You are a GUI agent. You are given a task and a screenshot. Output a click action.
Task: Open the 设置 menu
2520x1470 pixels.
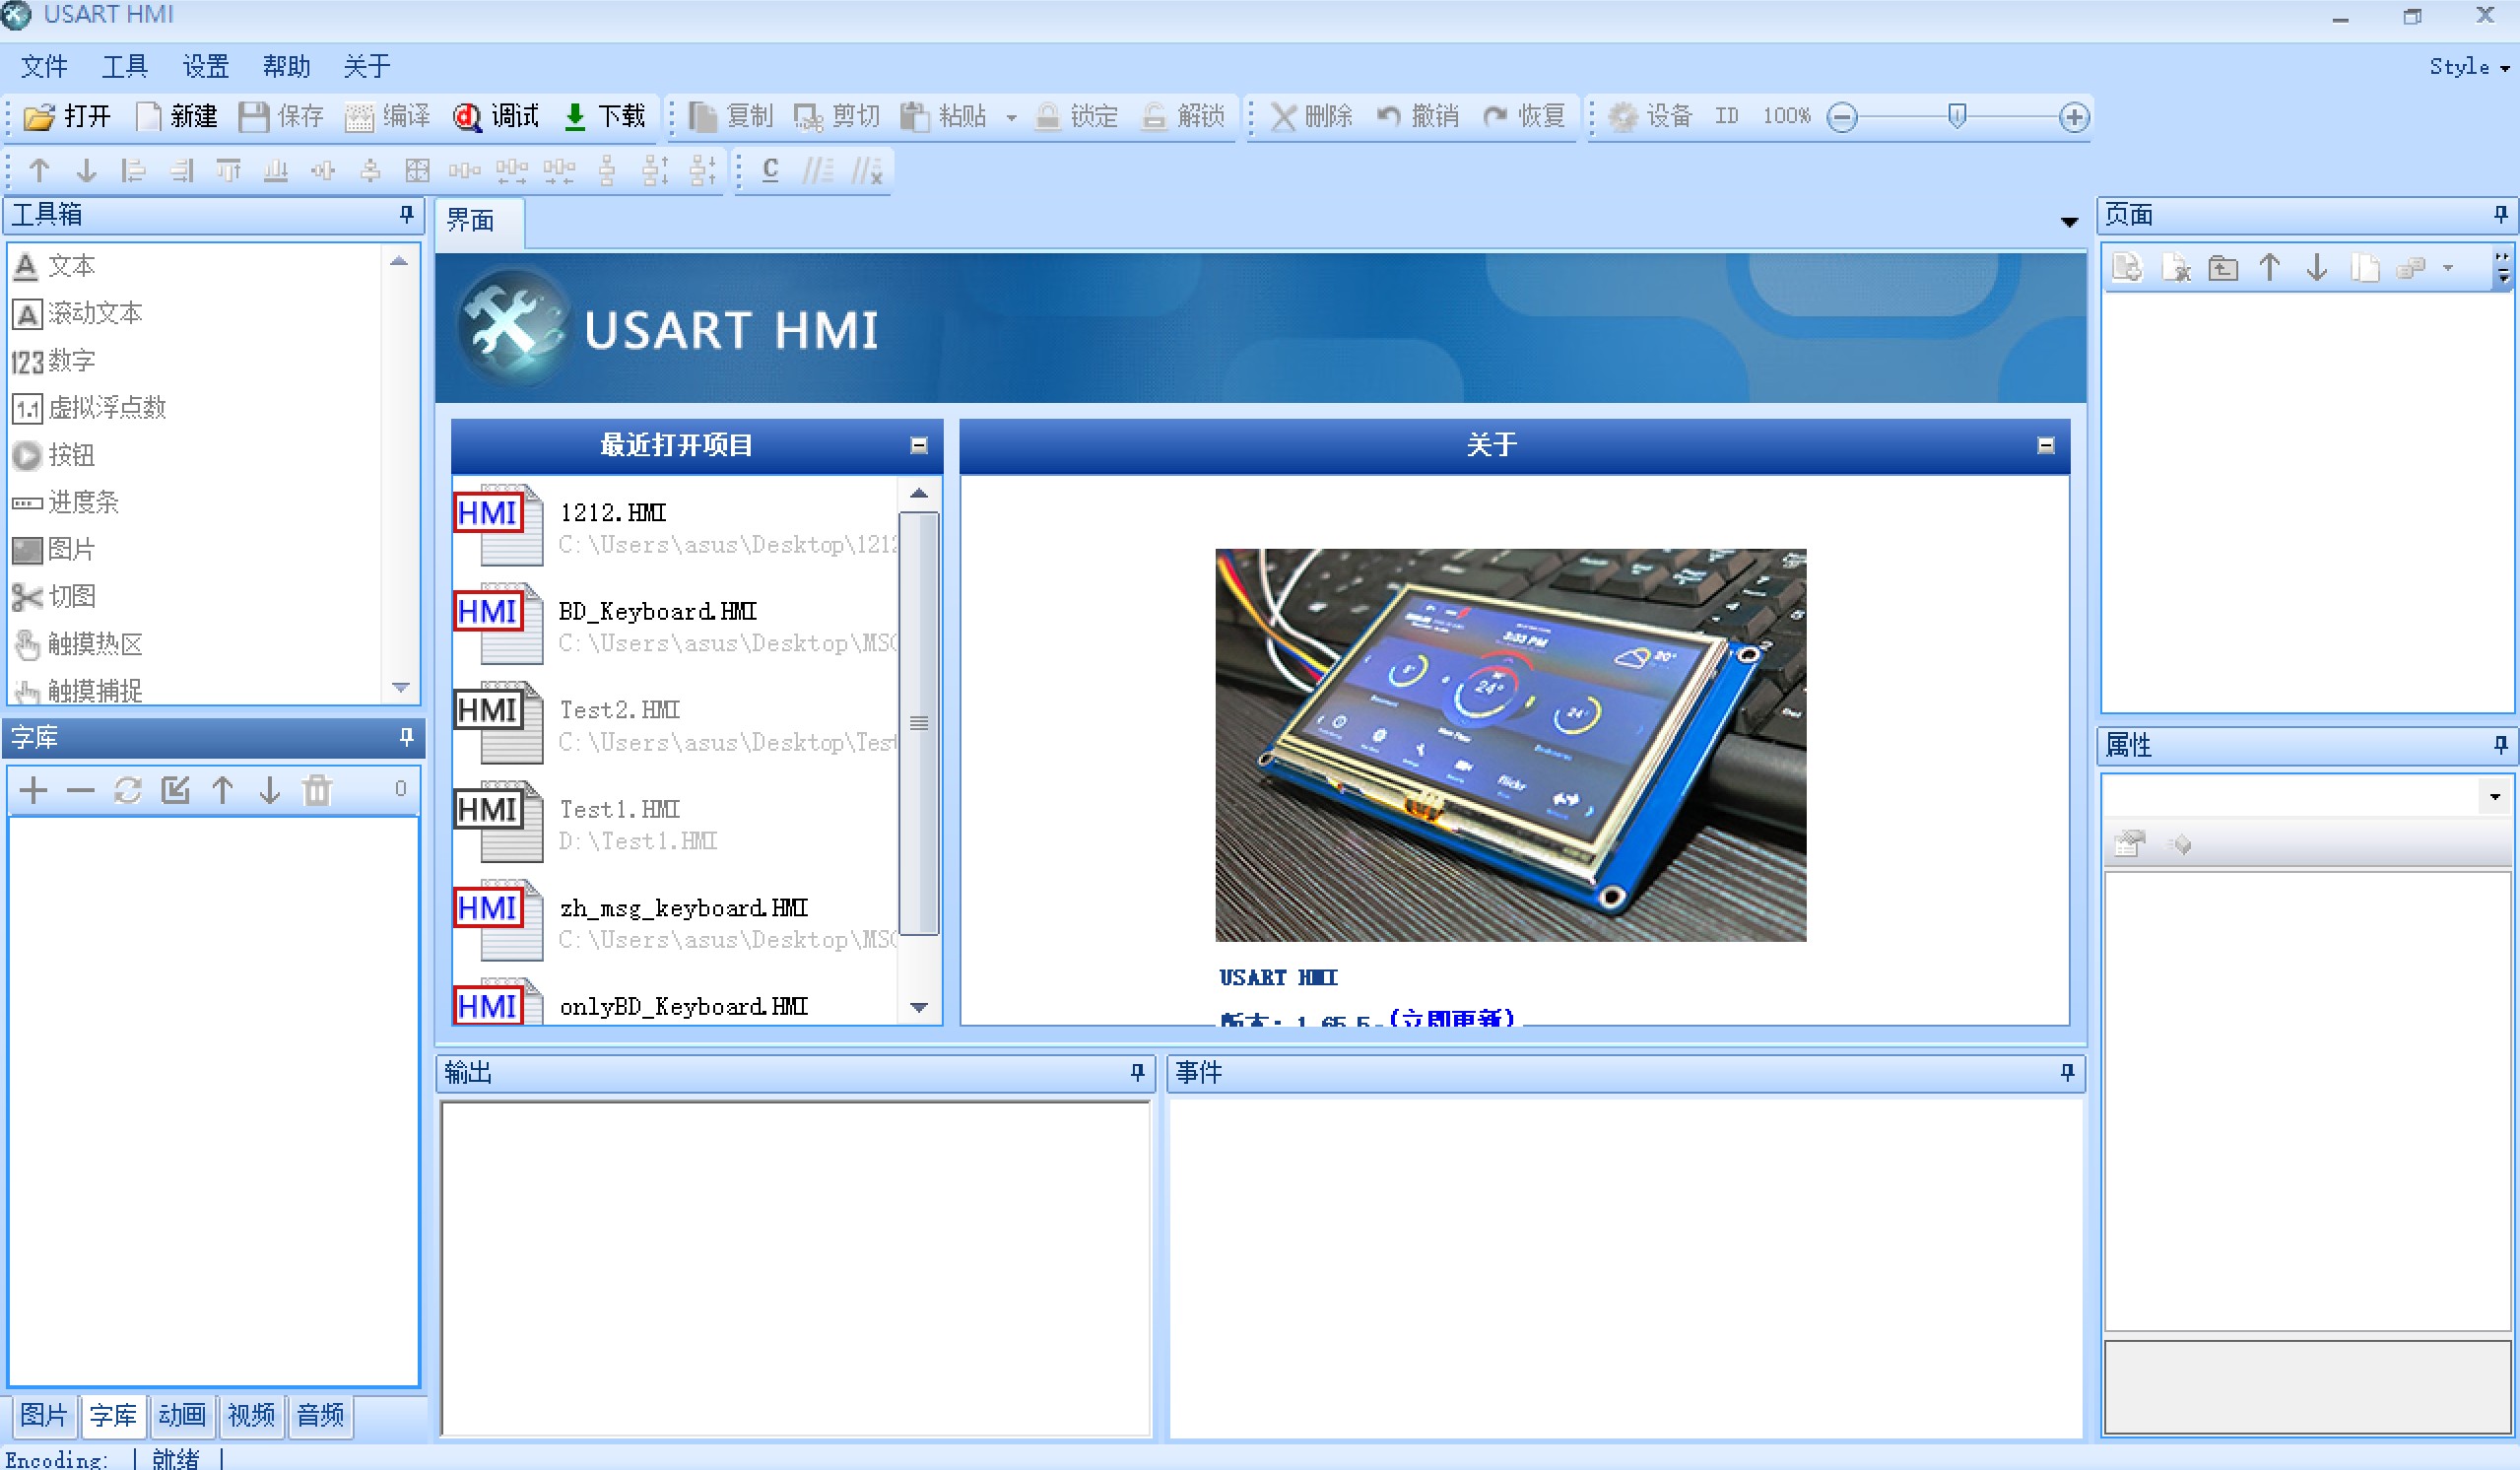[205, 66]
